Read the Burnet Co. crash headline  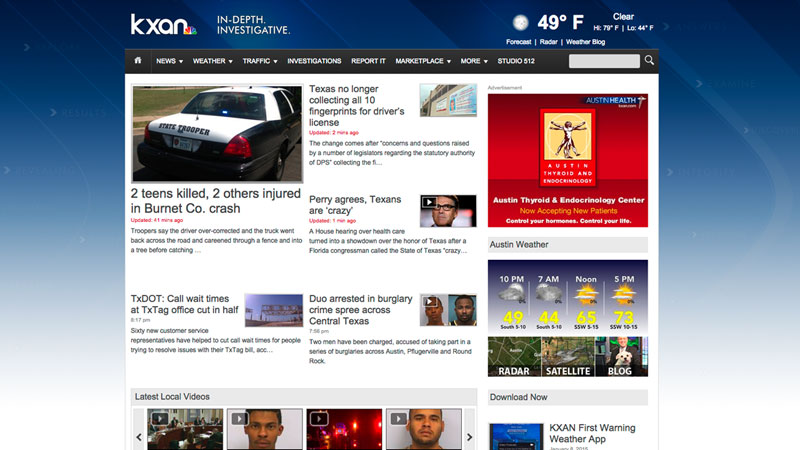216,201
